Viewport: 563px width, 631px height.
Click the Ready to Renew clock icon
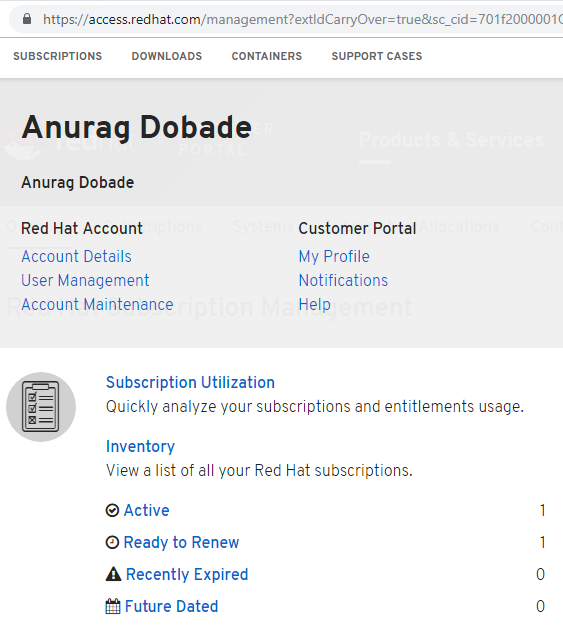pyautogui.click(x=112, y=542)
